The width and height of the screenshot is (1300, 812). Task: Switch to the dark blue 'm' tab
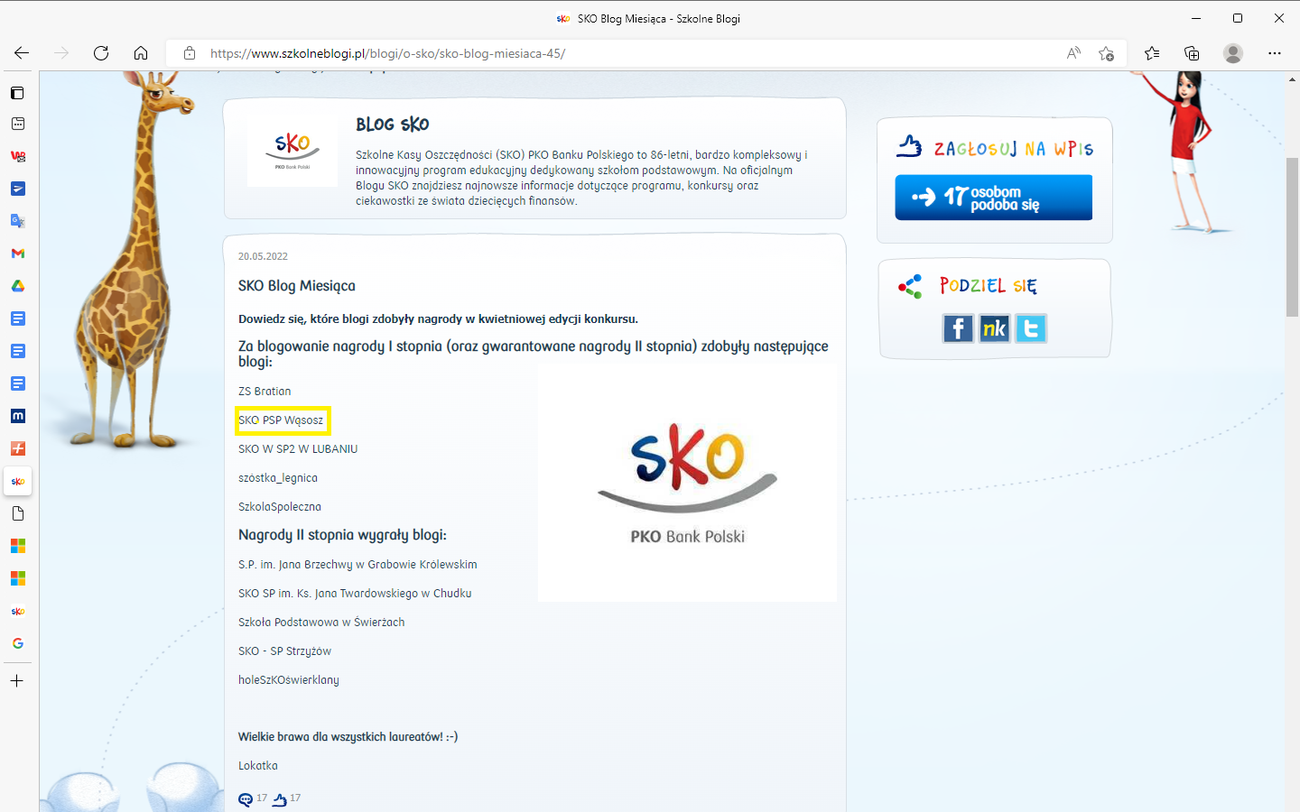click(17, 416)
